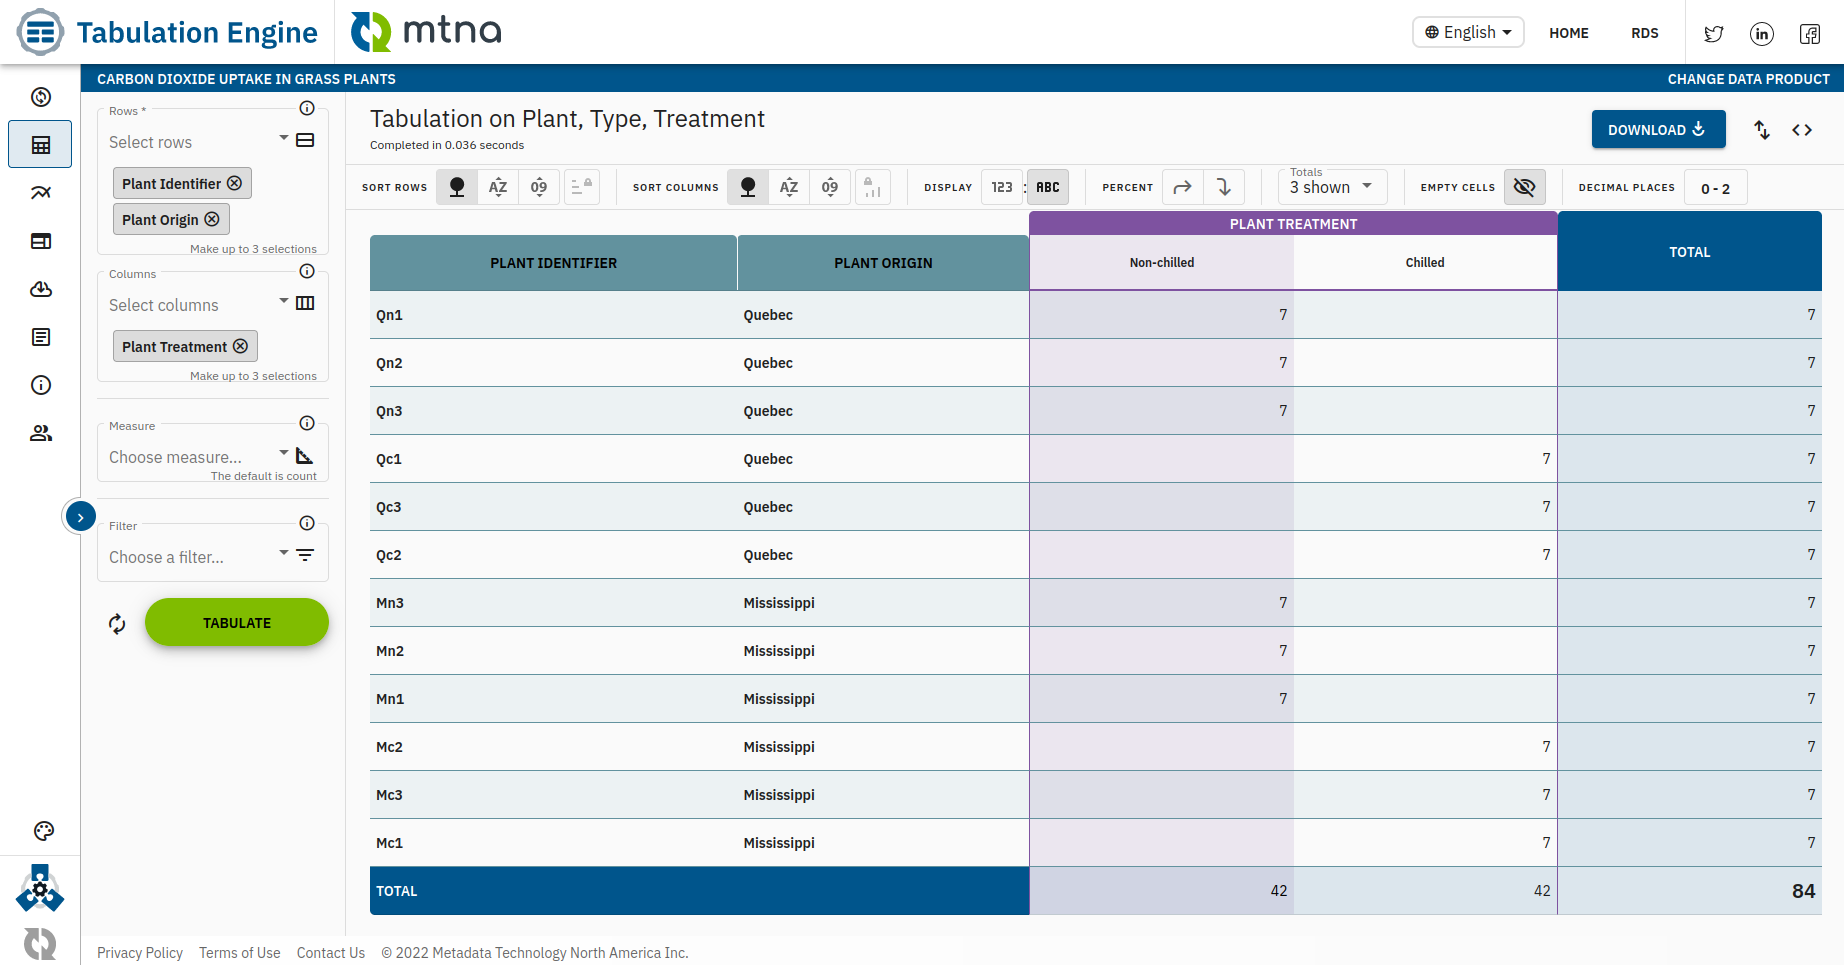Sort rows alphabetically with the AZ button
The height and width of the screenshot is (965, 1844).
(498, 187)
